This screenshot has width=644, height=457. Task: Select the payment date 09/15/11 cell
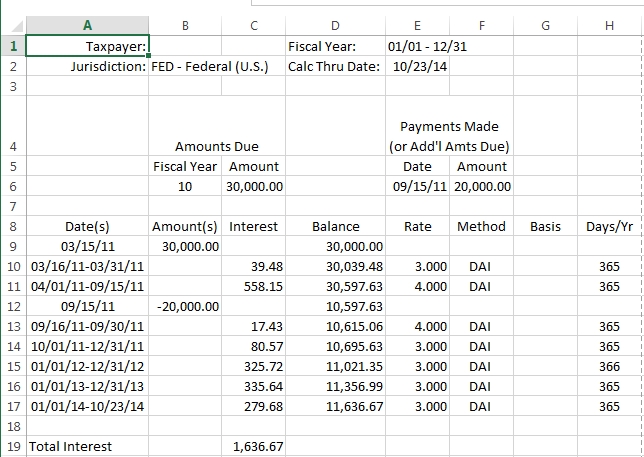(417, 186)
